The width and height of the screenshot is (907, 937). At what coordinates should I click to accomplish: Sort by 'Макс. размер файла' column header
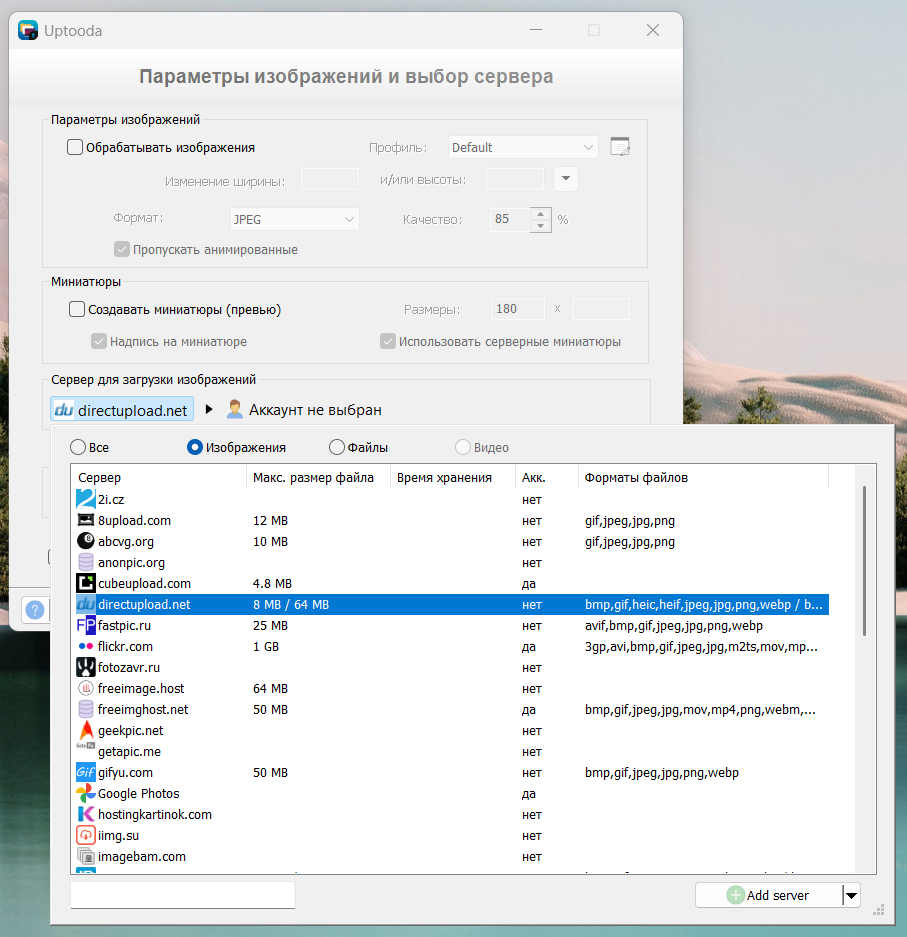pos(318,477)
